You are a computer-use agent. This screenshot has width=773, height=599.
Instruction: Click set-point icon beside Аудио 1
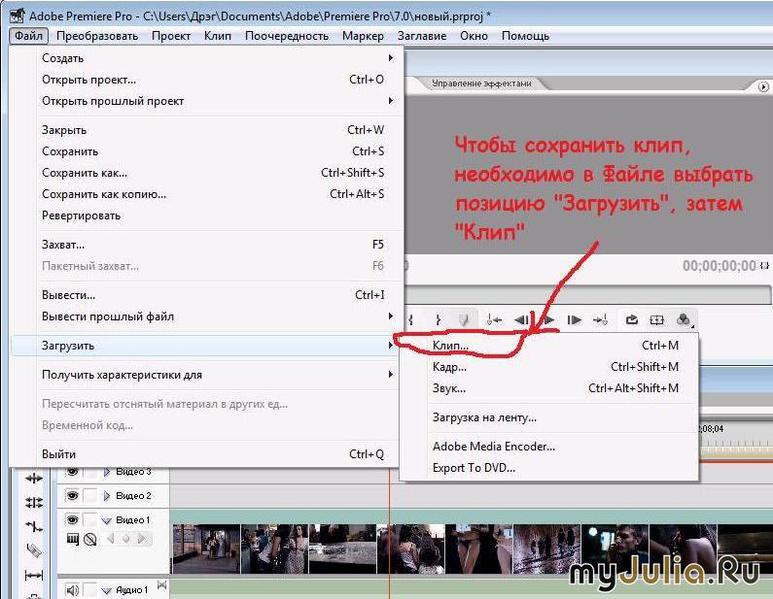[x=162, y=586]
